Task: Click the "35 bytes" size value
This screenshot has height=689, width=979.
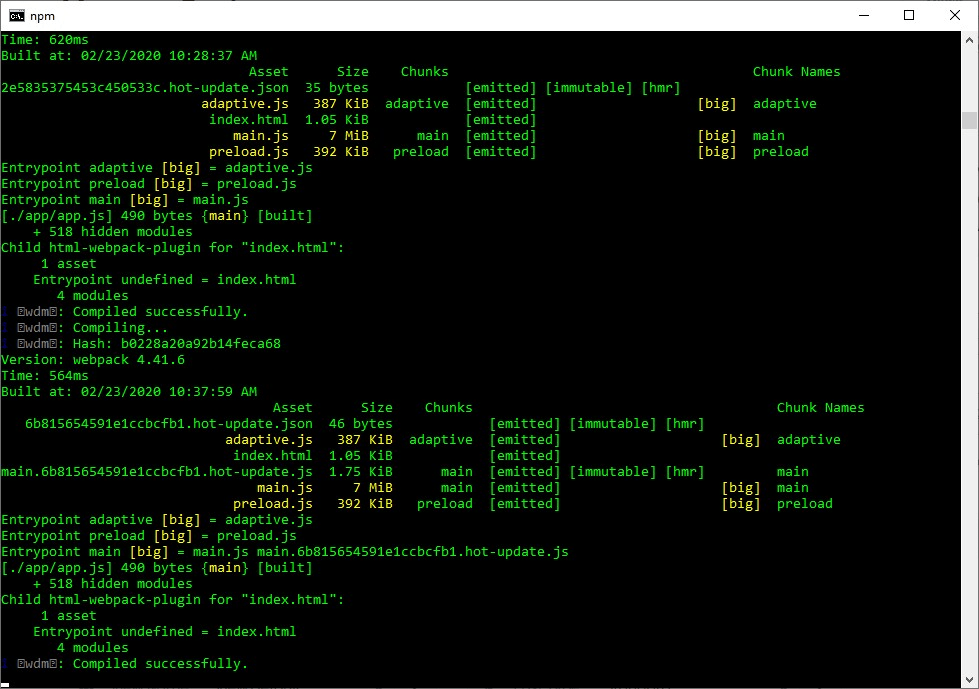Action: click(337, 87)
